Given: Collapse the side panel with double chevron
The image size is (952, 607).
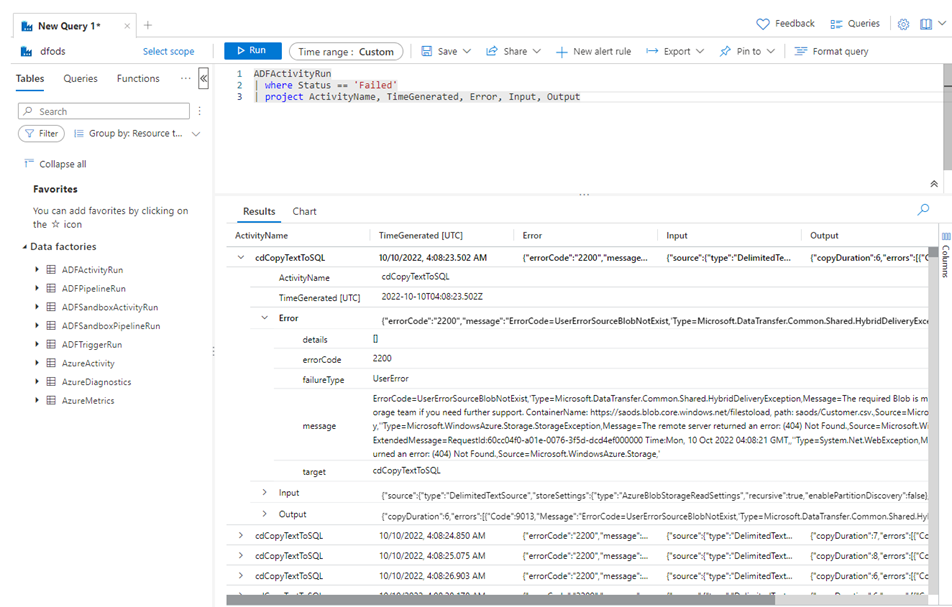Looking at the screenshot, I should (x=203, y=78).
